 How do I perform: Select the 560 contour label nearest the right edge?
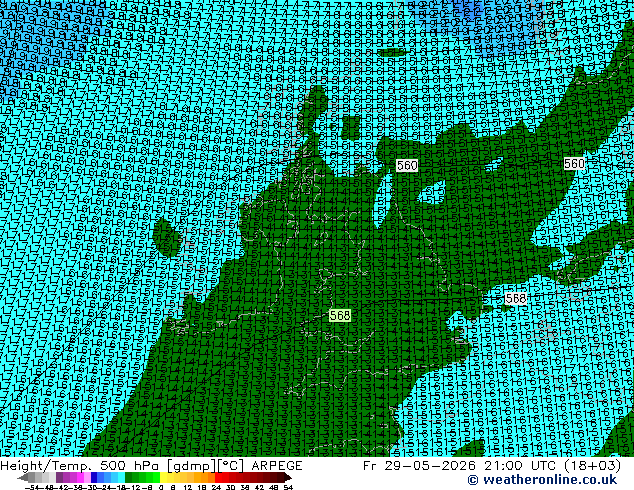tap(574, 163)
